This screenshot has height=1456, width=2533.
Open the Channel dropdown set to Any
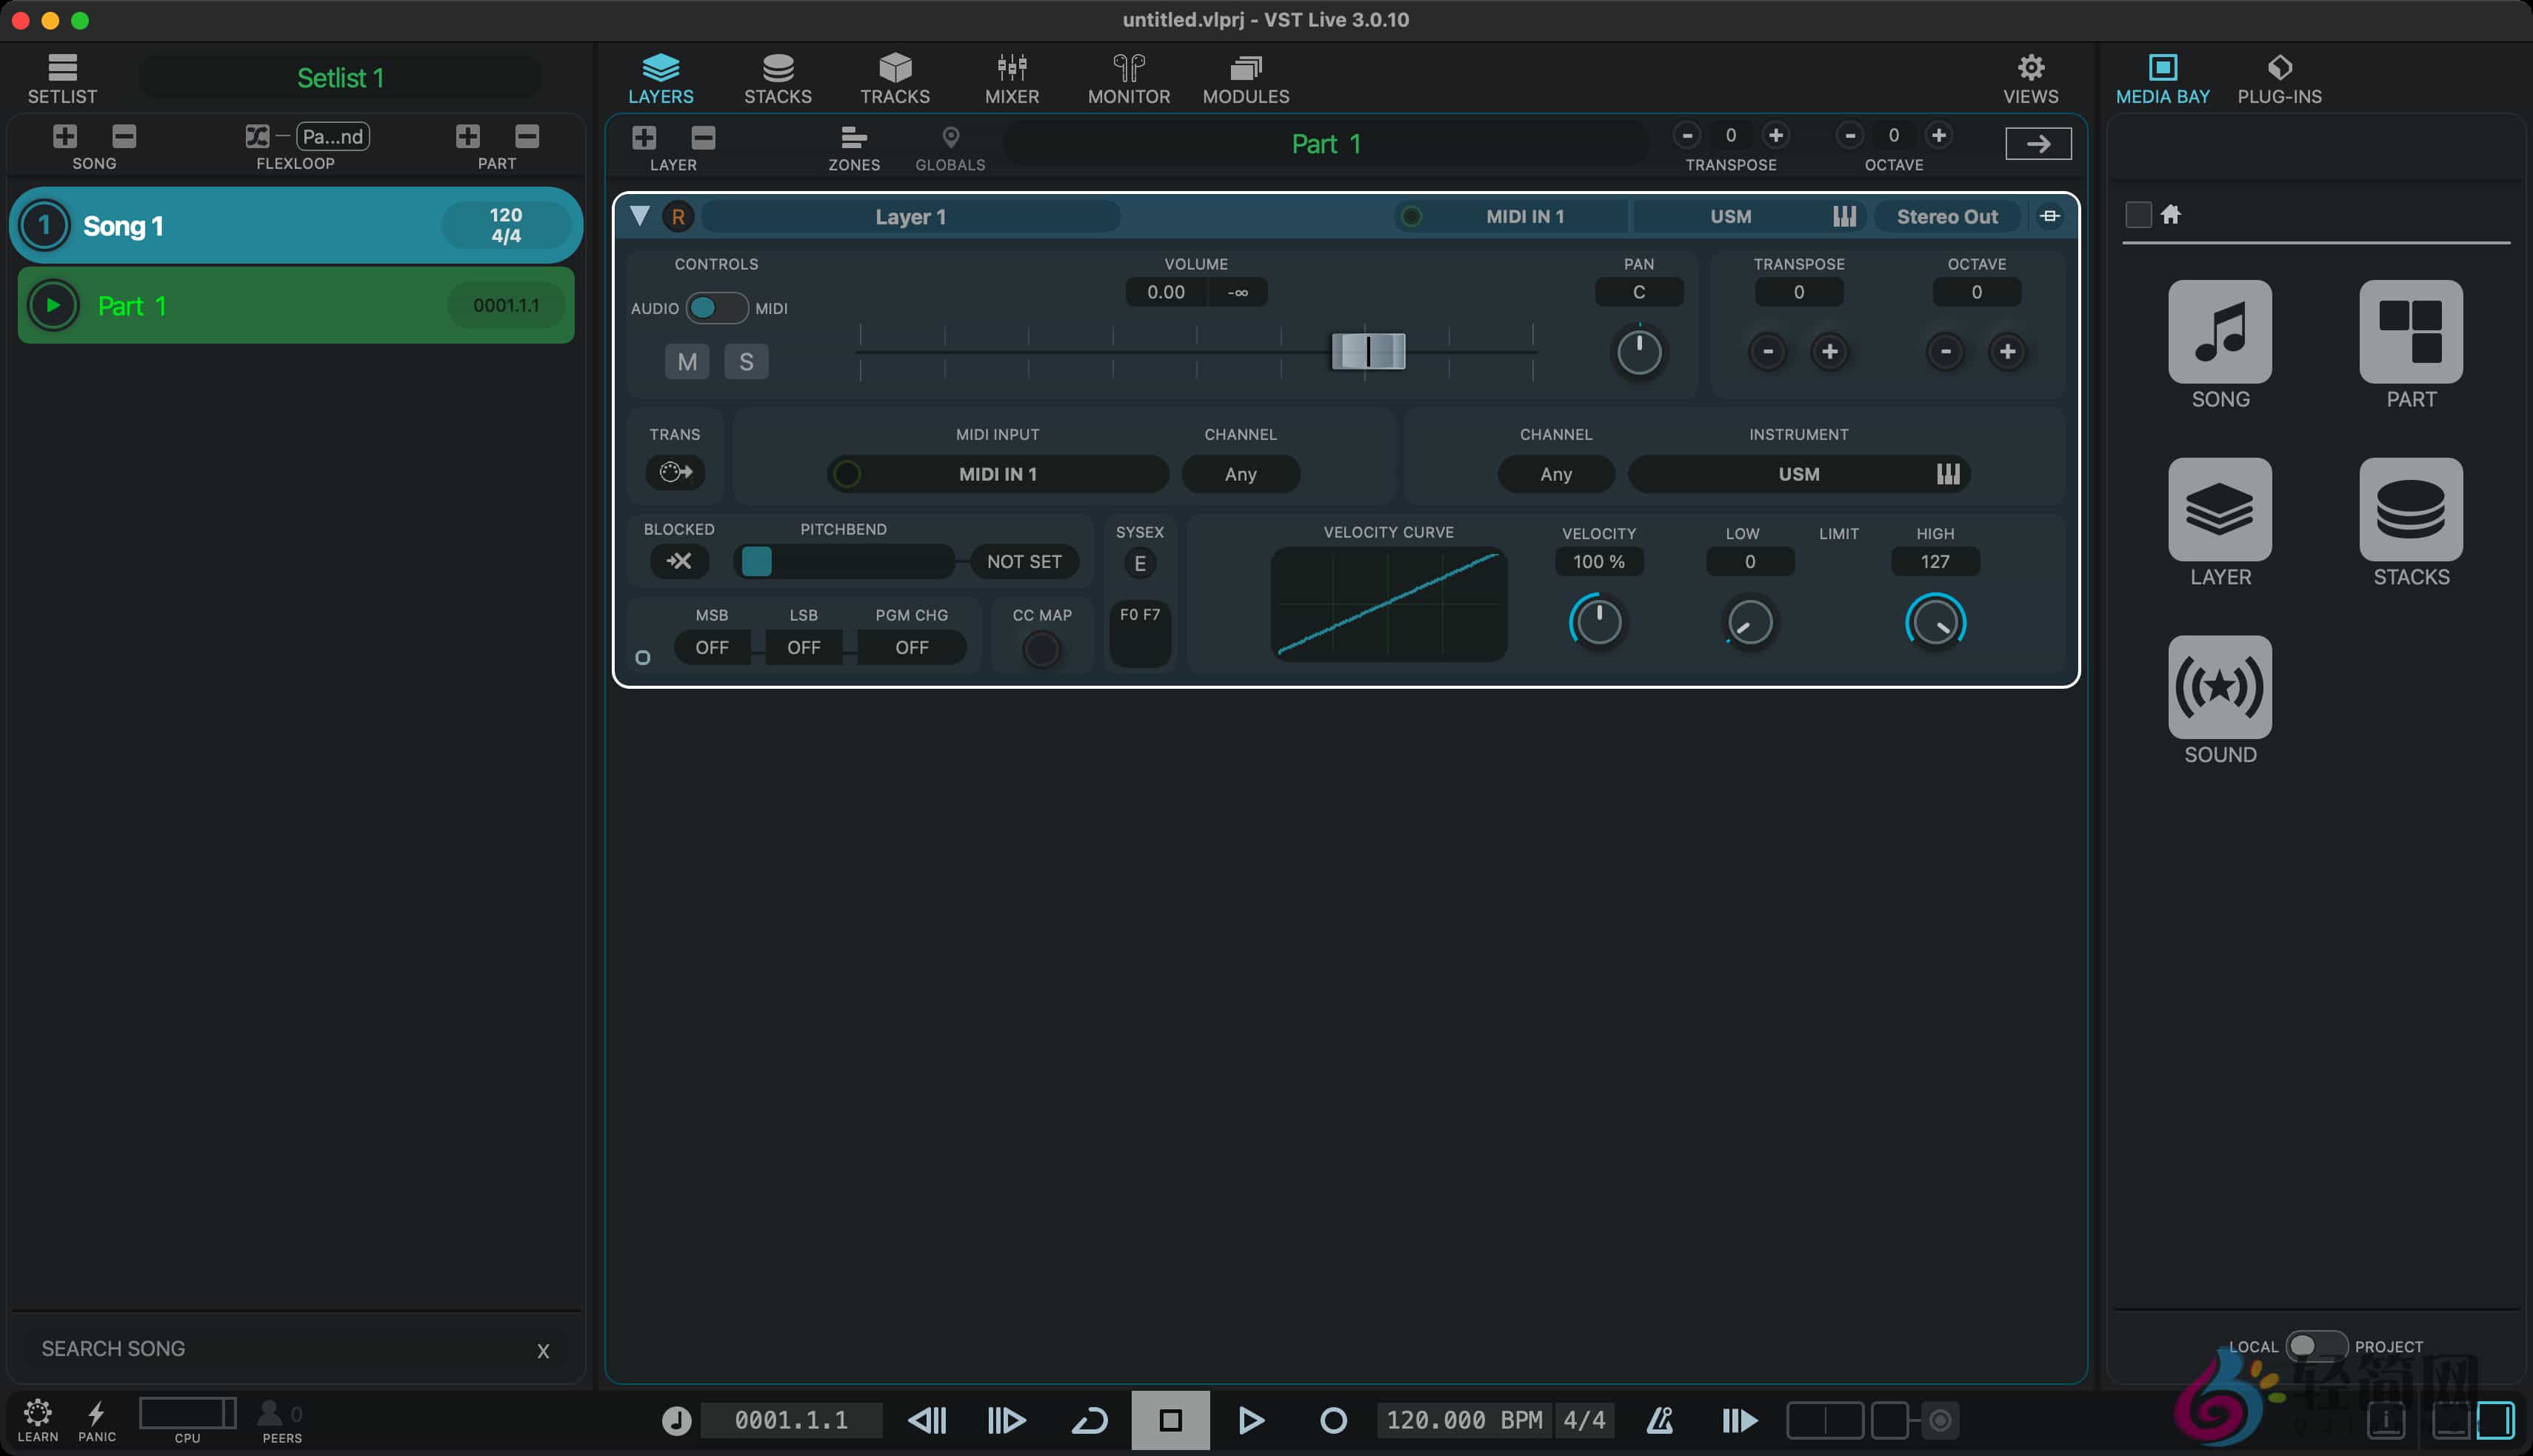pyautogui.click(x=1240, y=474)
